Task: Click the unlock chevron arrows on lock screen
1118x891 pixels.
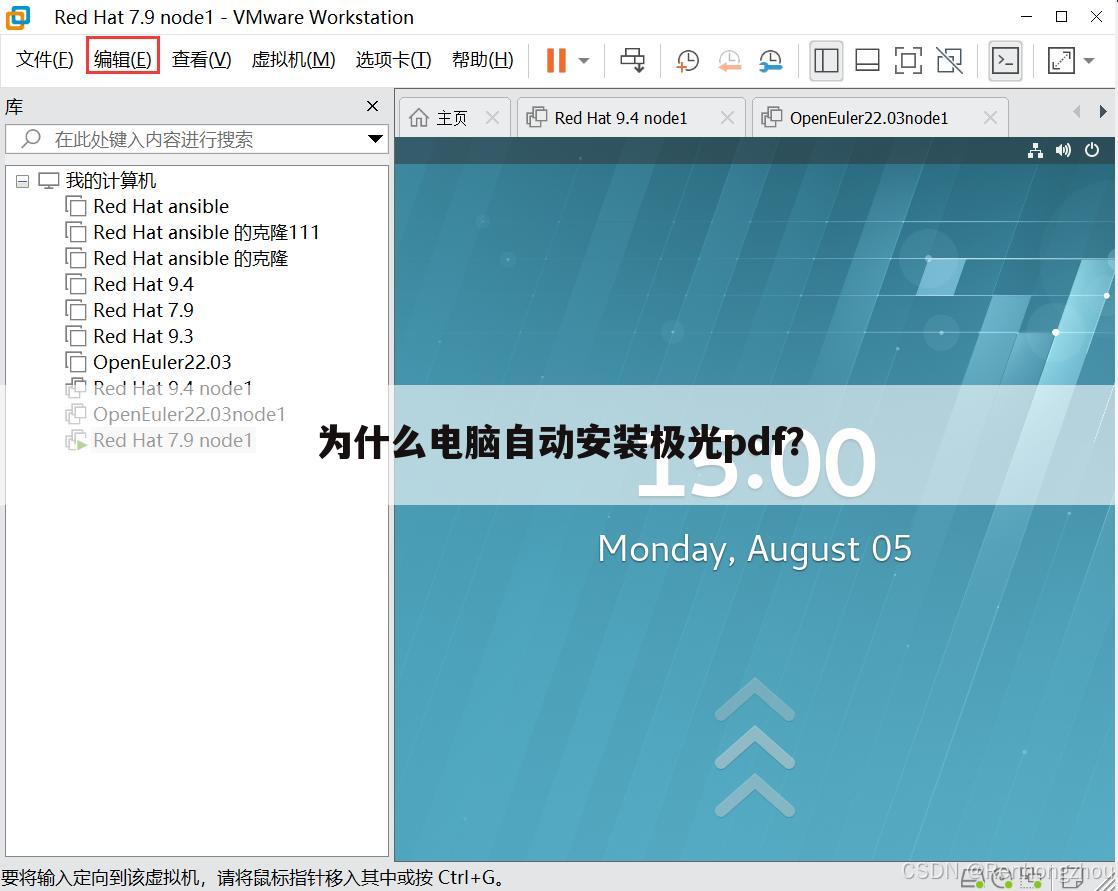Action: 754,747
